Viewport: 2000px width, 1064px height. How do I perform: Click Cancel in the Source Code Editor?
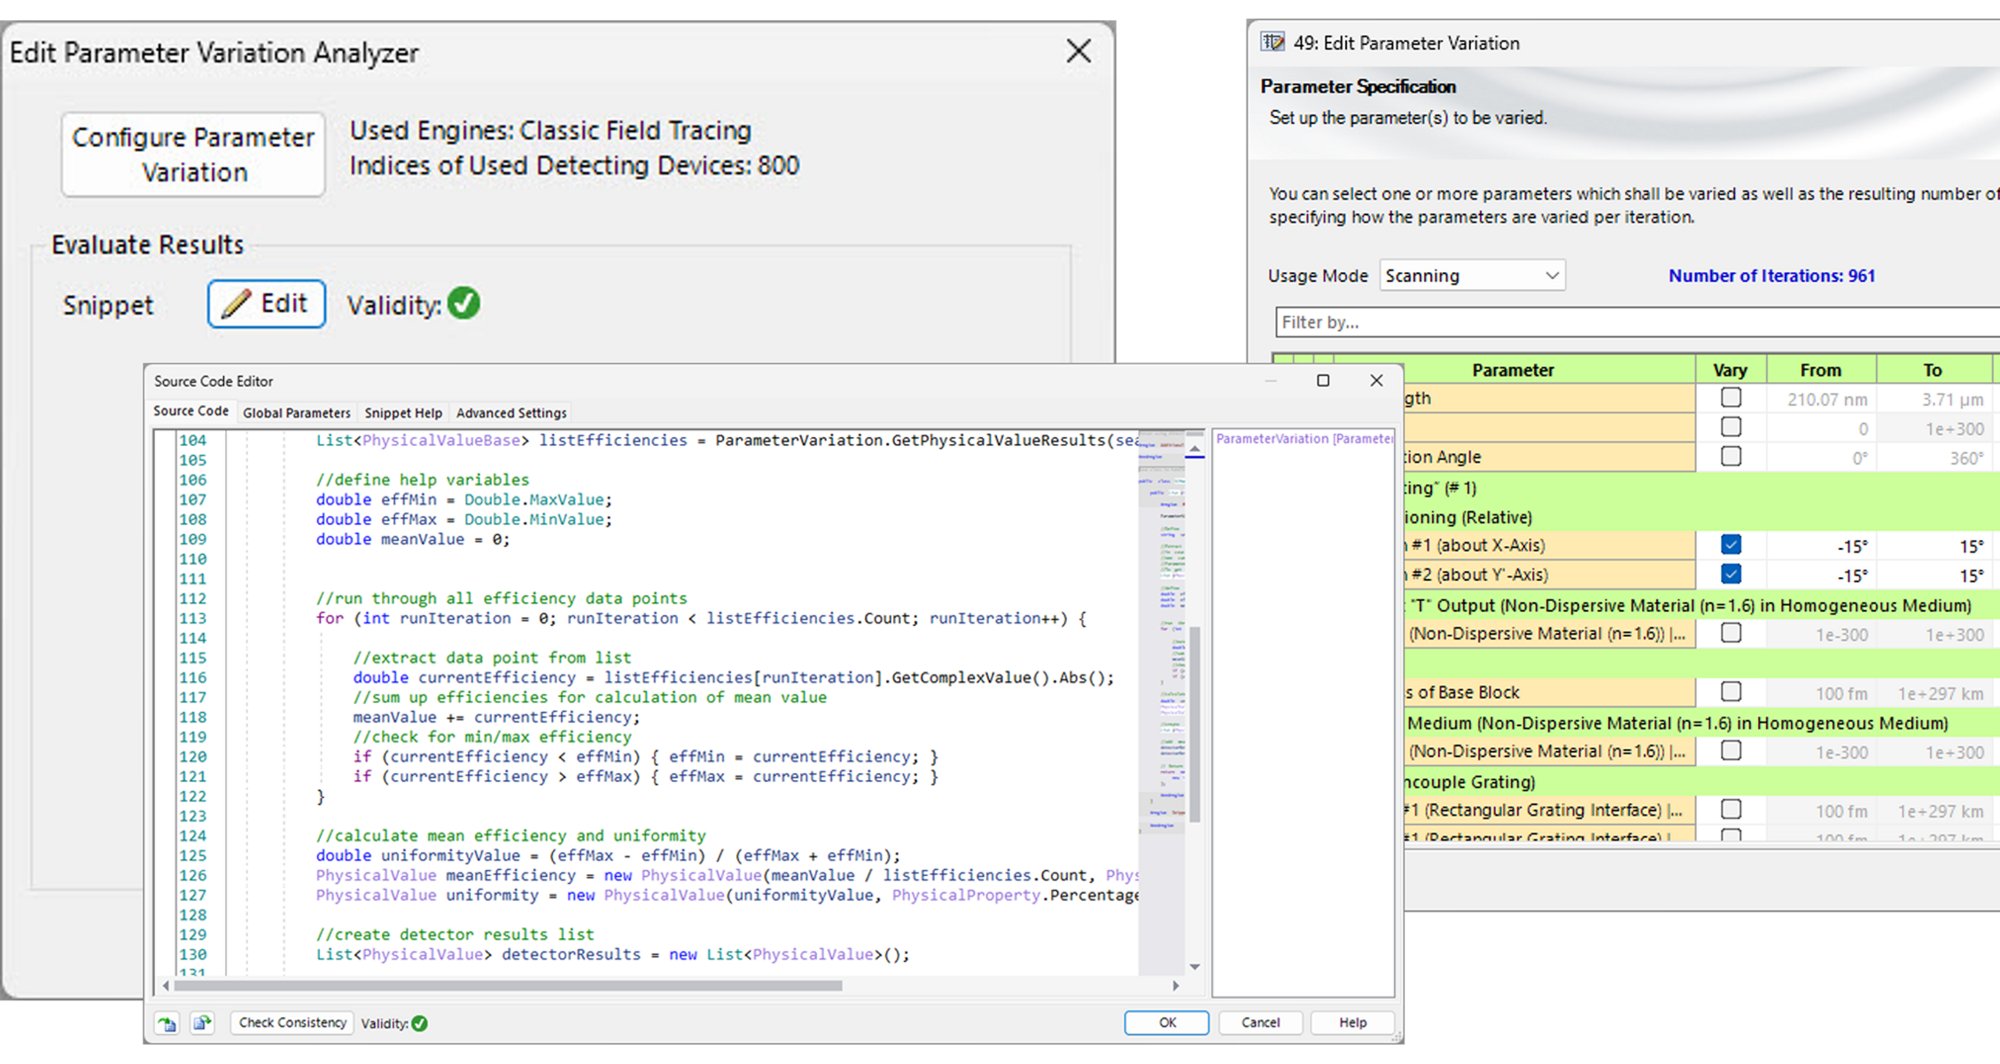(x=1260, y=1023)
